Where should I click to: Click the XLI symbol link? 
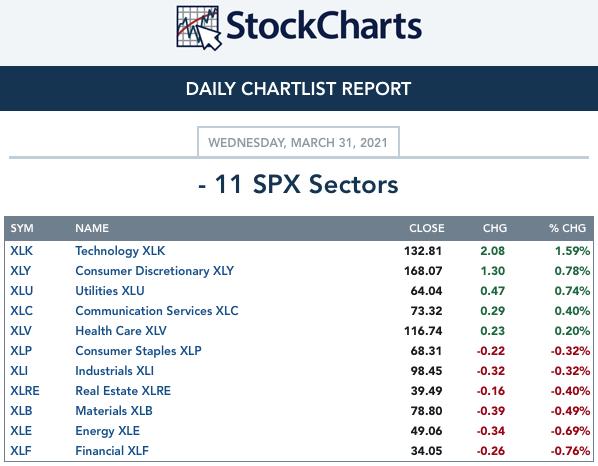(19, 371)
